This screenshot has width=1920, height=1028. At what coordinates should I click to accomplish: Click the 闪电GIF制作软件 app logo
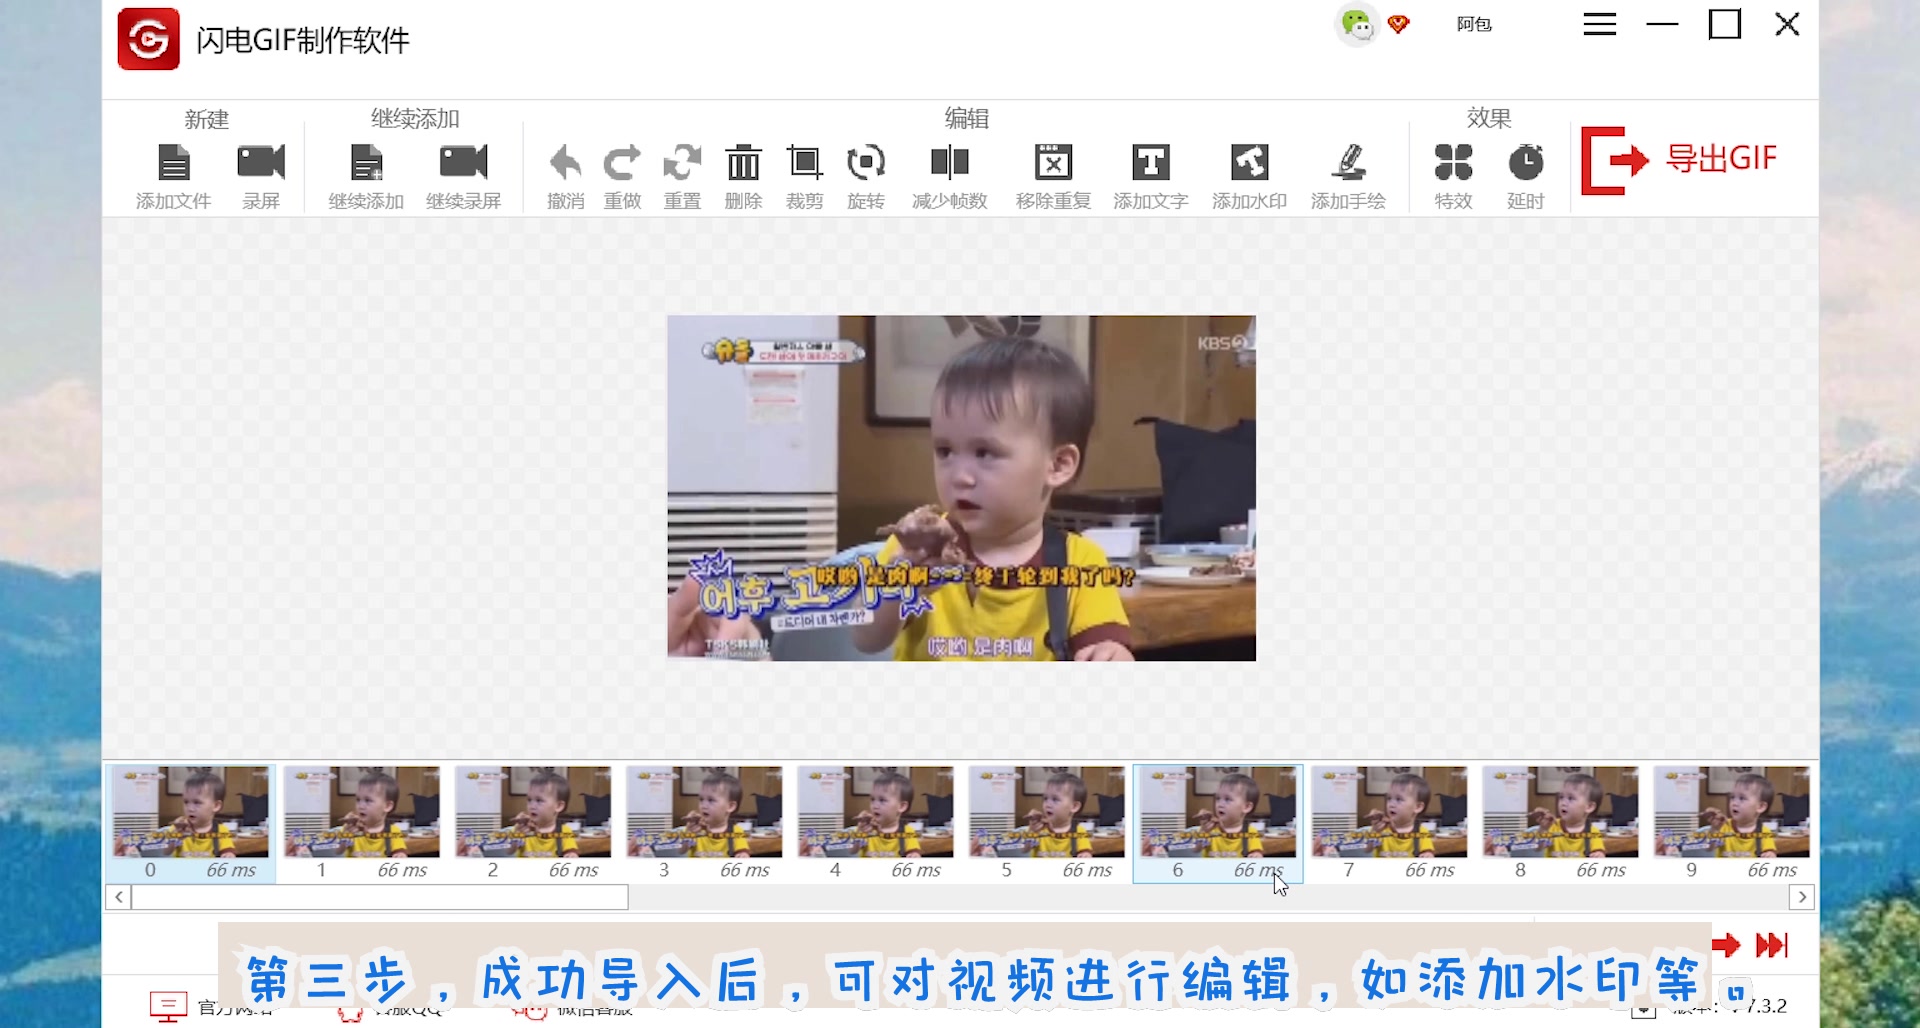148,39
